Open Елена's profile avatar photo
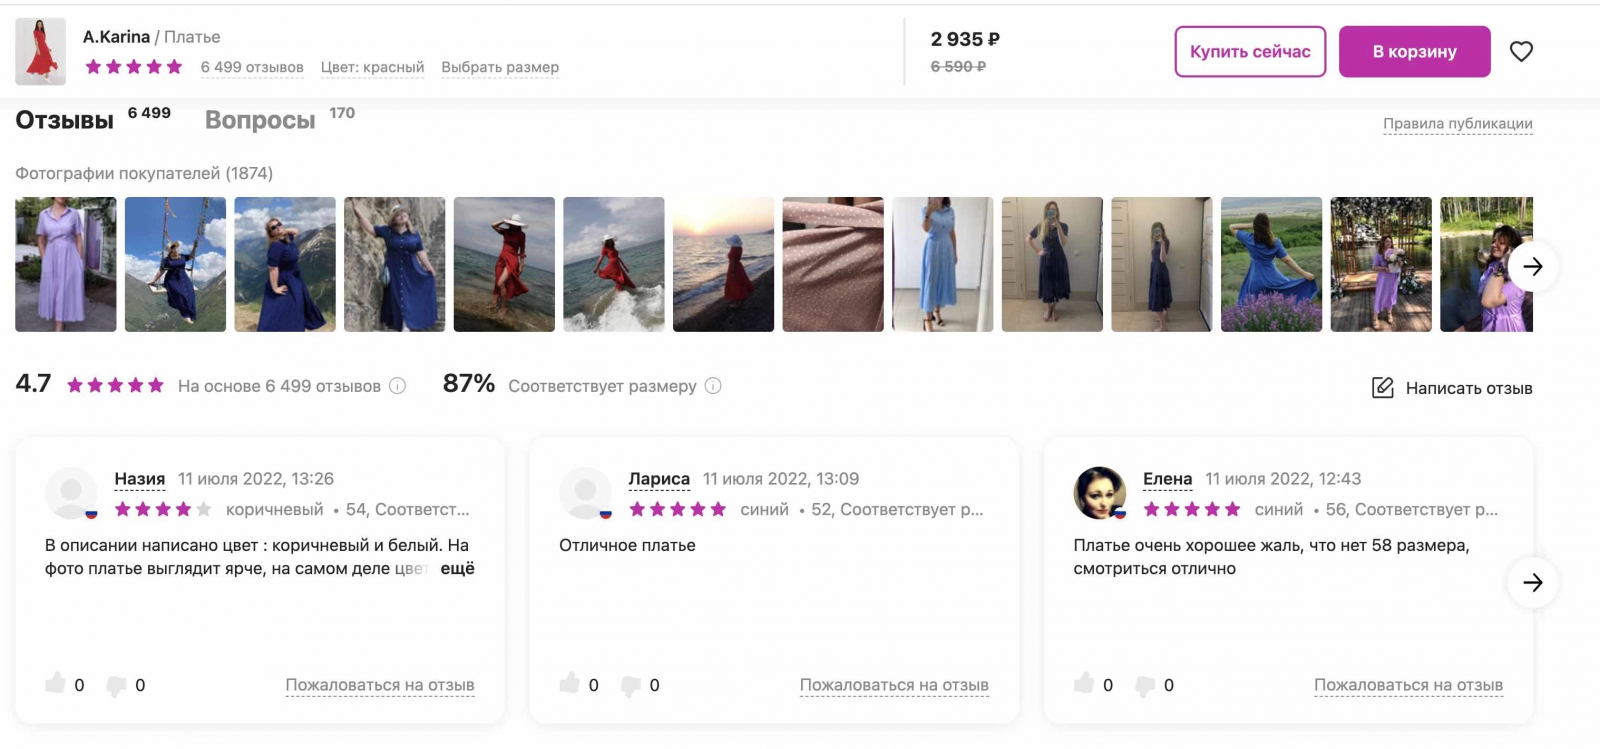 (1100, 493)
